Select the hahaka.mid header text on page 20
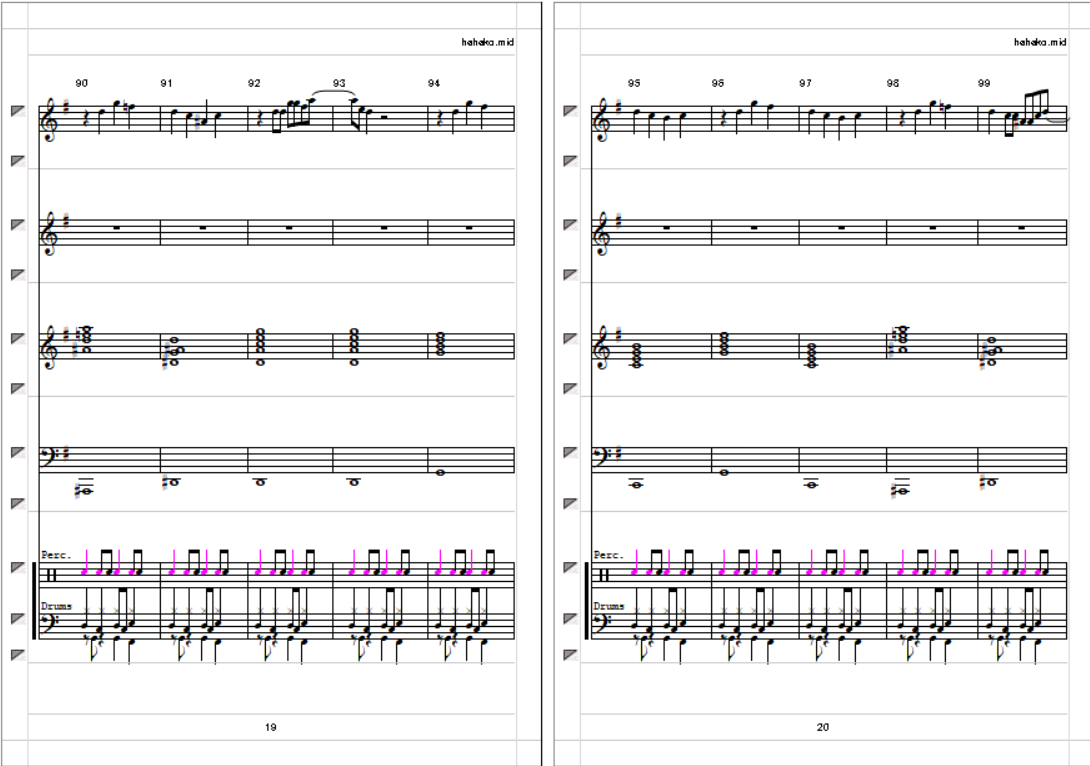 coord(1040,42)
